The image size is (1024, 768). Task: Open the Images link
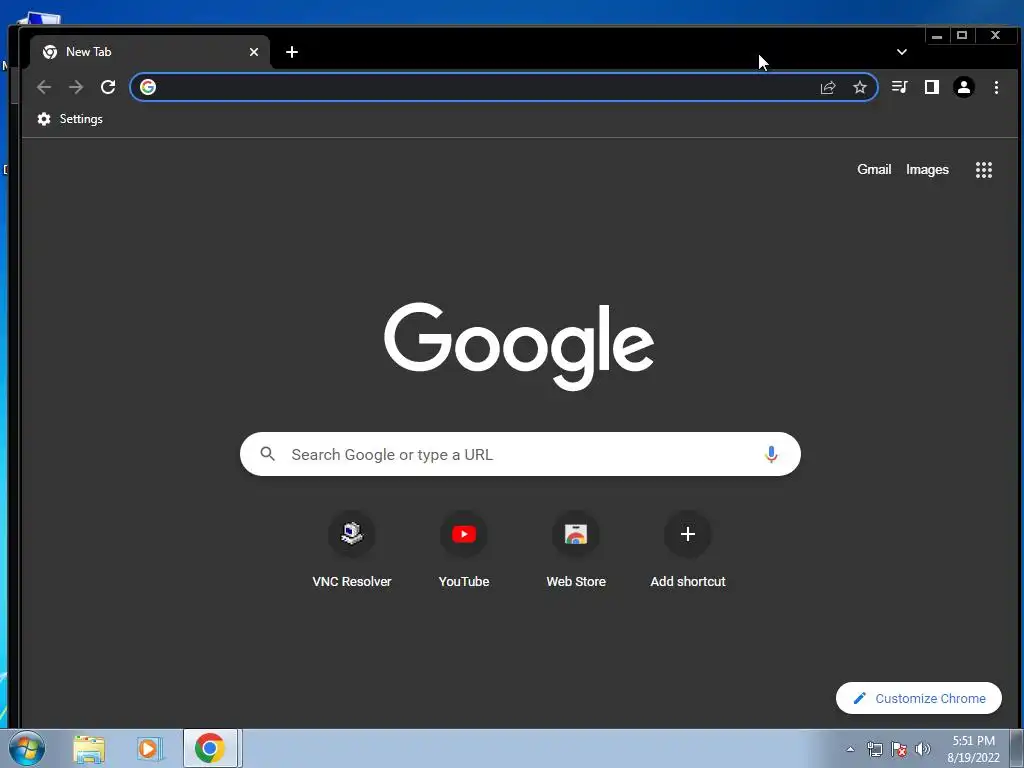coord(927,170)
